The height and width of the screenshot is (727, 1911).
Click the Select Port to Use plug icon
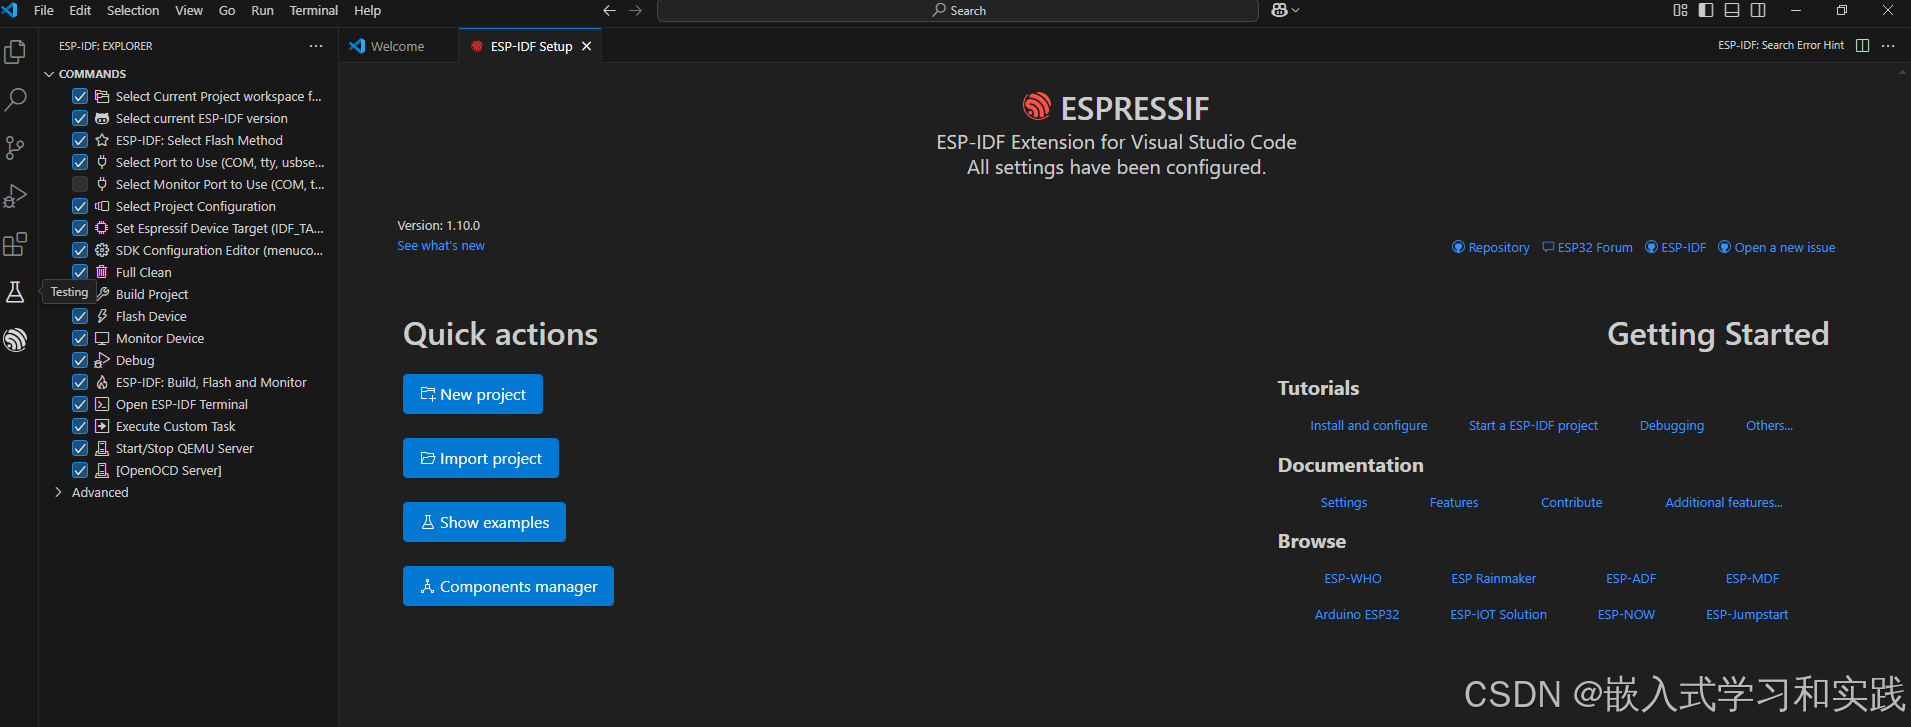(x=102, y=162)
